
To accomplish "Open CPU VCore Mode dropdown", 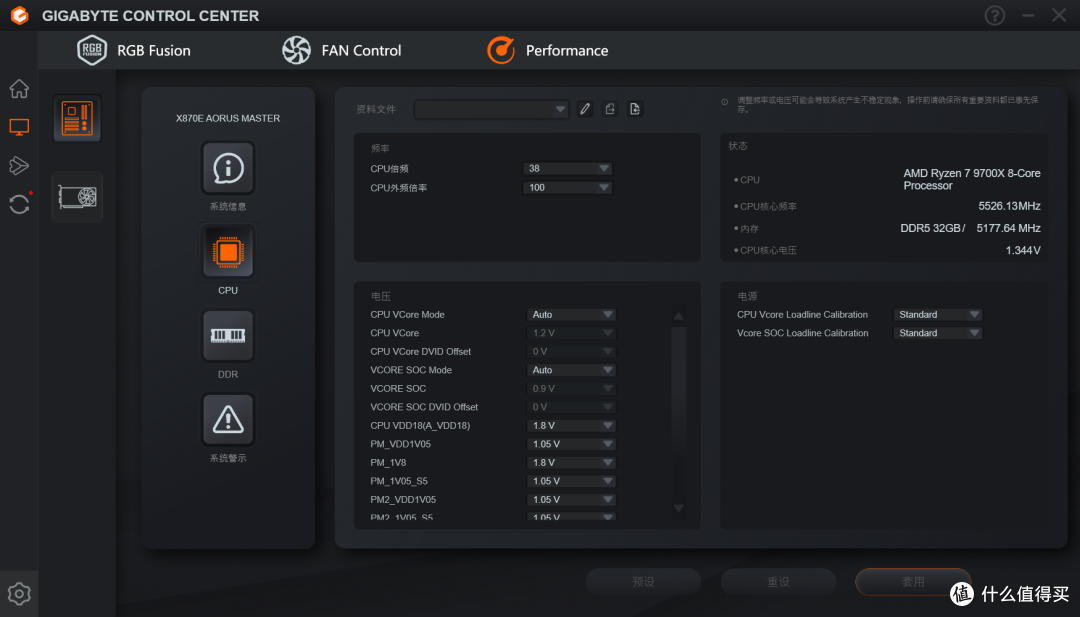I will coord(571,315).
